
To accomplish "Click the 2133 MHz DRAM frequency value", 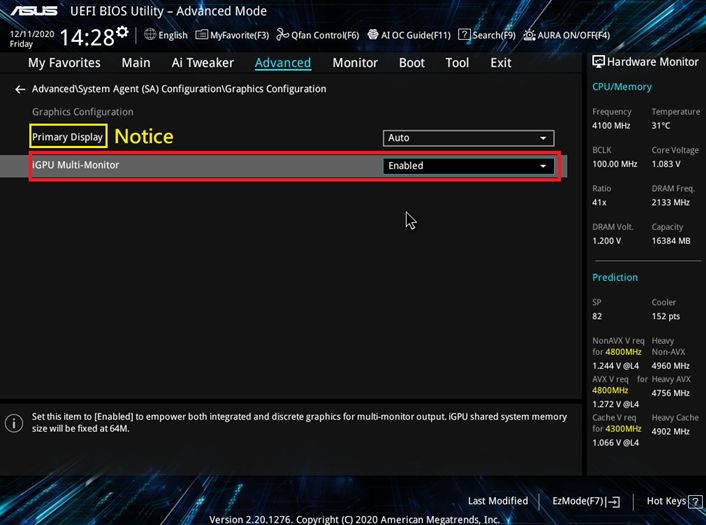I will click(x=671, y=203).
